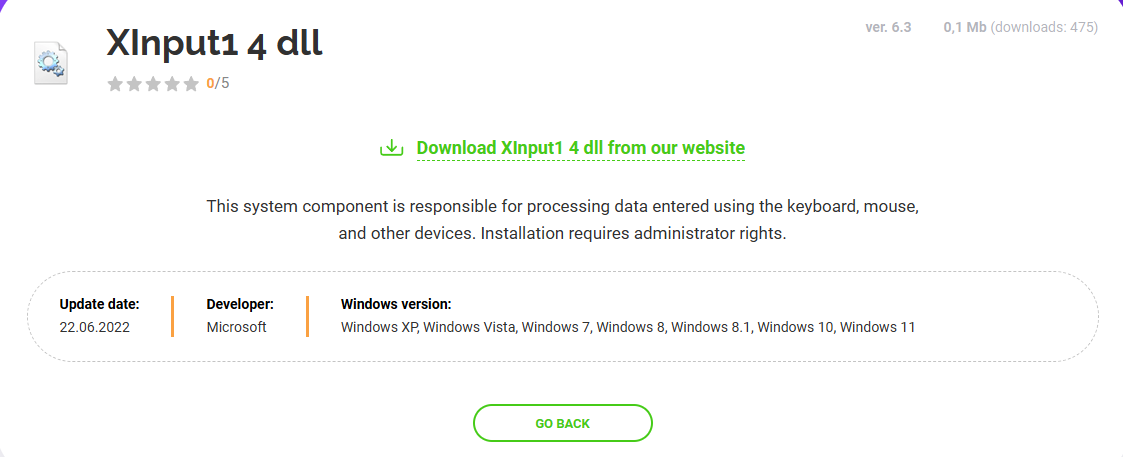Click the system component description paragraph
This screenshot has height=457, width=1123.
pos(562,221)
